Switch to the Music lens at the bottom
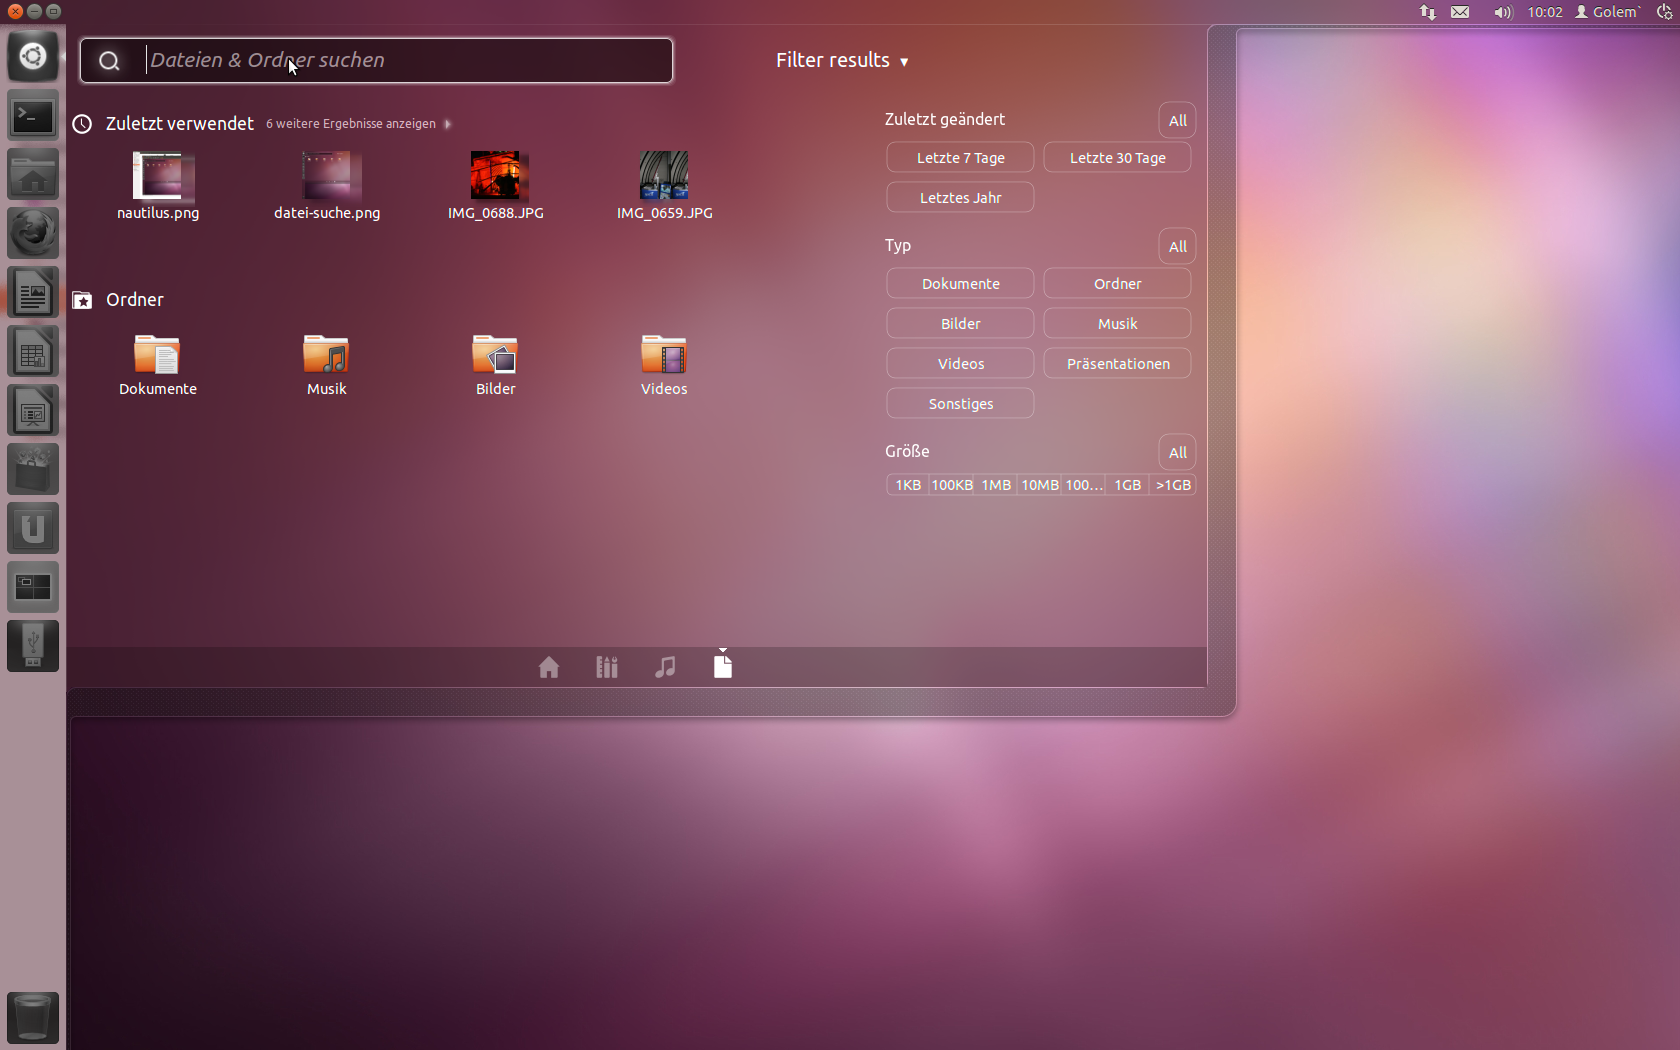 point(665,666)
